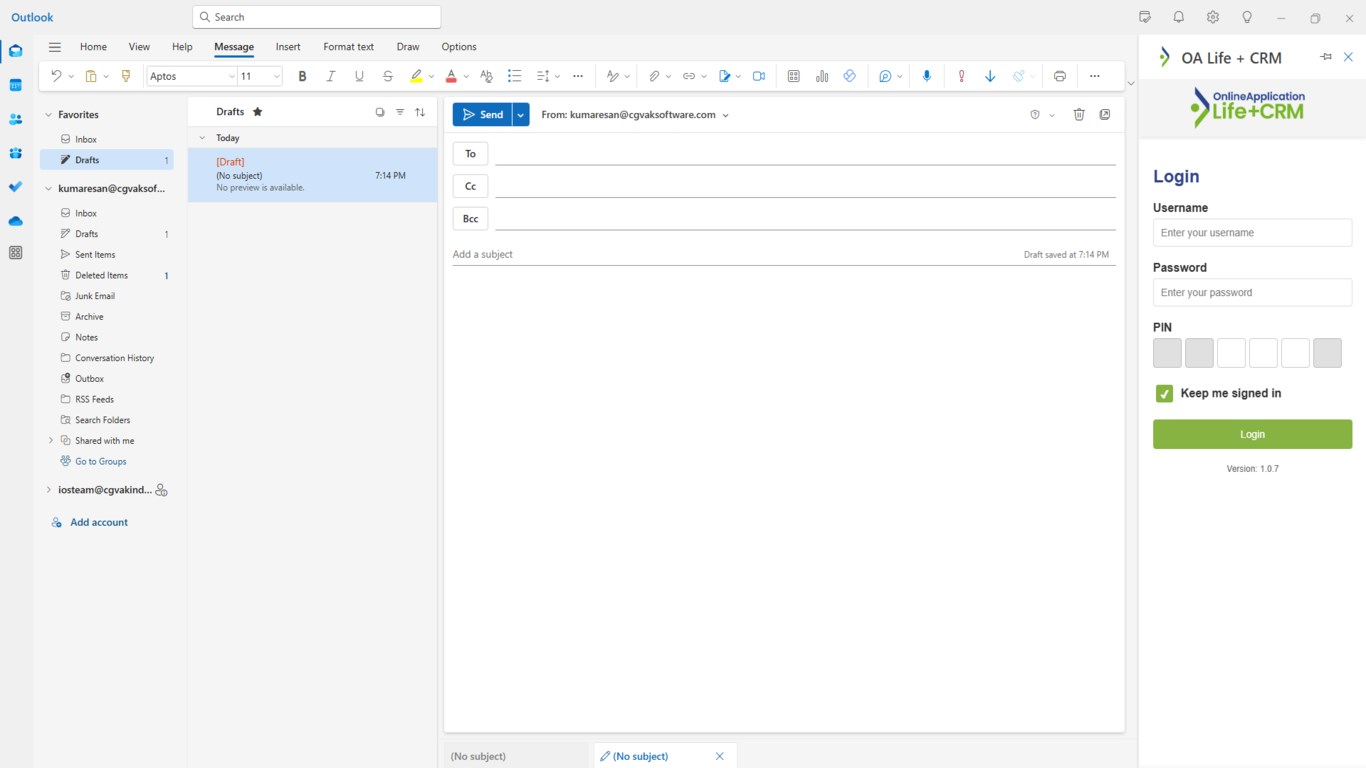Mark message as low importance
1366x768 pixels.
point(990,76)
